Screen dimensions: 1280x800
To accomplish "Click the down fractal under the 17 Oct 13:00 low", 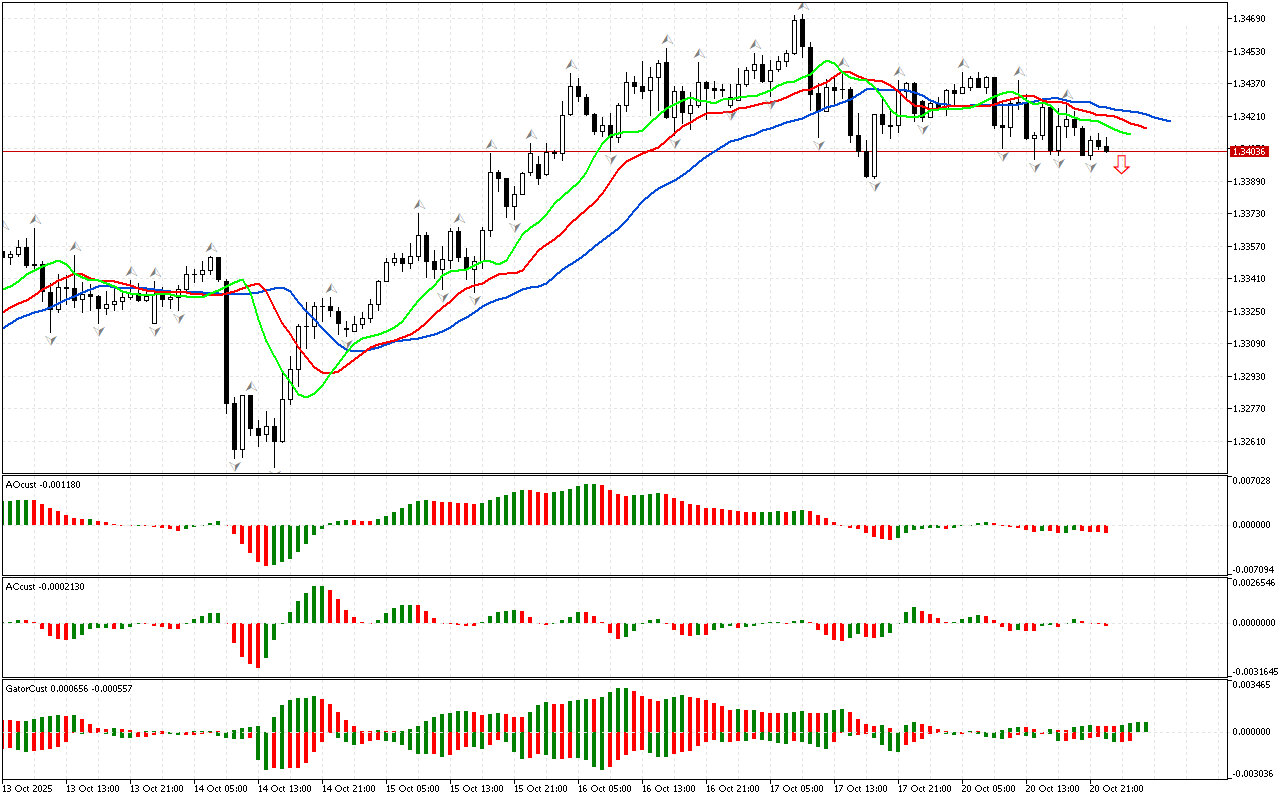I will click(x=874, y=187).
